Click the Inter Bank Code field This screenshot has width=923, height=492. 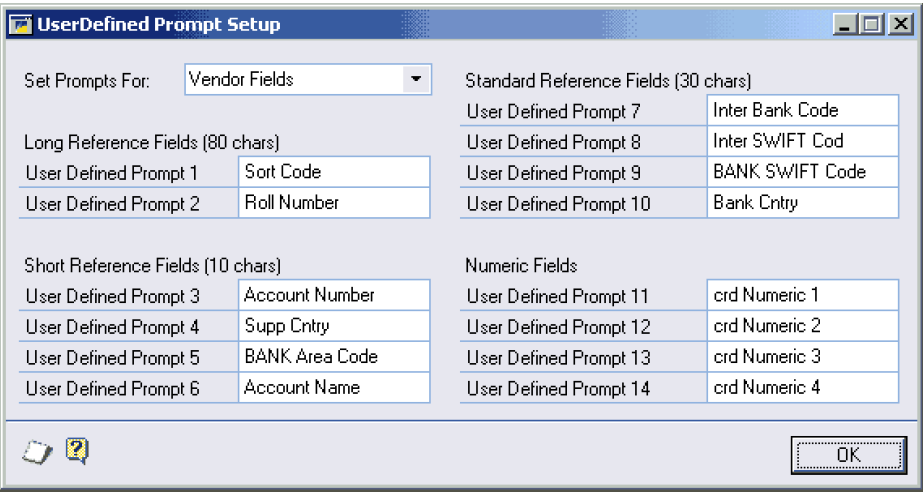click(802, 110)
